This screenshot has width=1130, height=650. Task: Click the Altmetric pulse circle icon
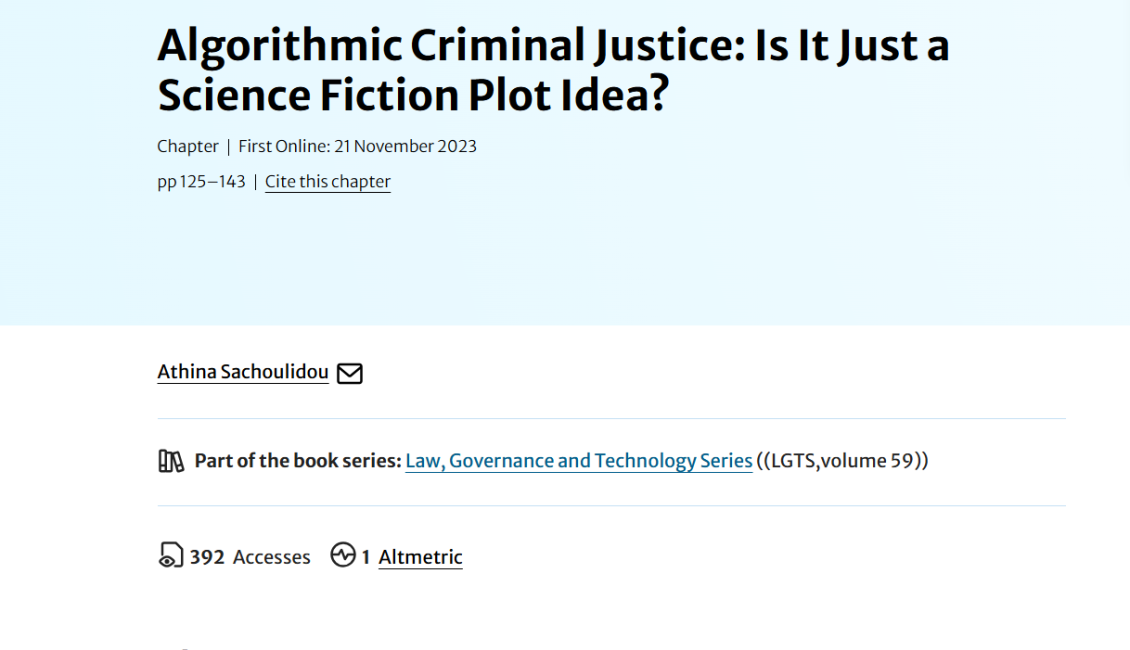(343, 555)
